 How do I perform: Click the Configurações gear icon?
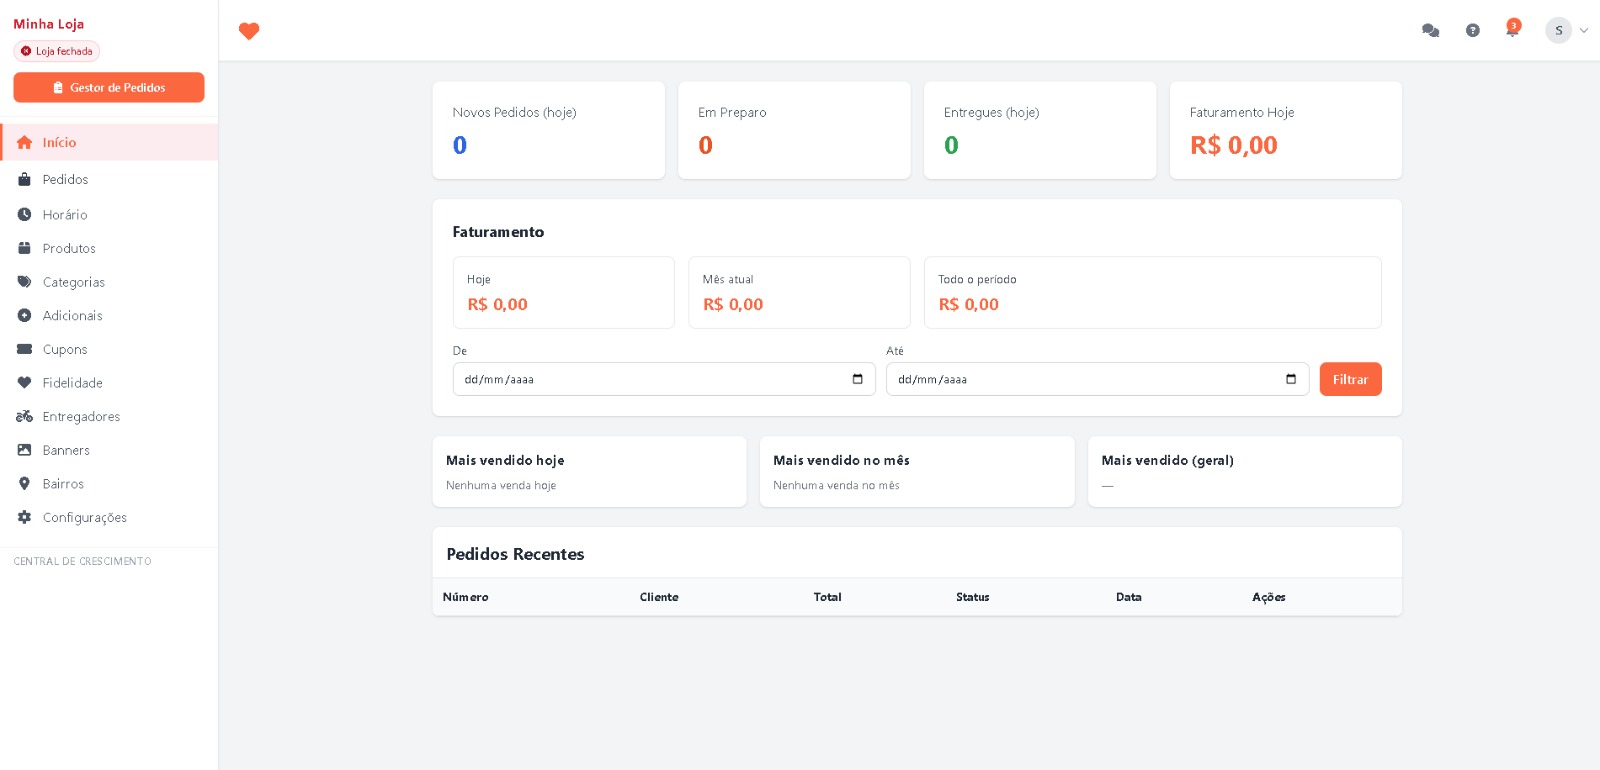click(24, 517)
